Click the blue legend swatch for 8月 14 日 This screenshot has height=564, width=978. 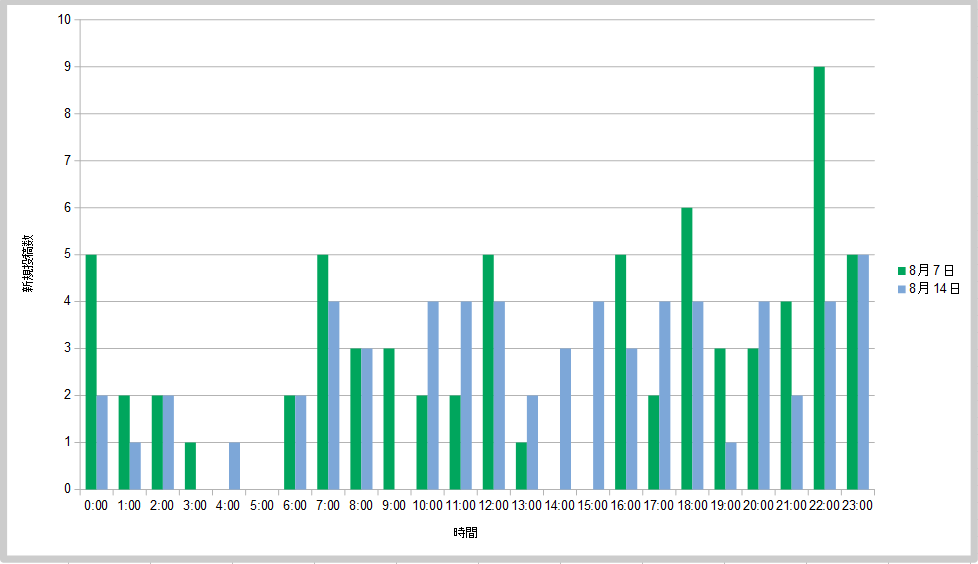(x=901, y=288)
